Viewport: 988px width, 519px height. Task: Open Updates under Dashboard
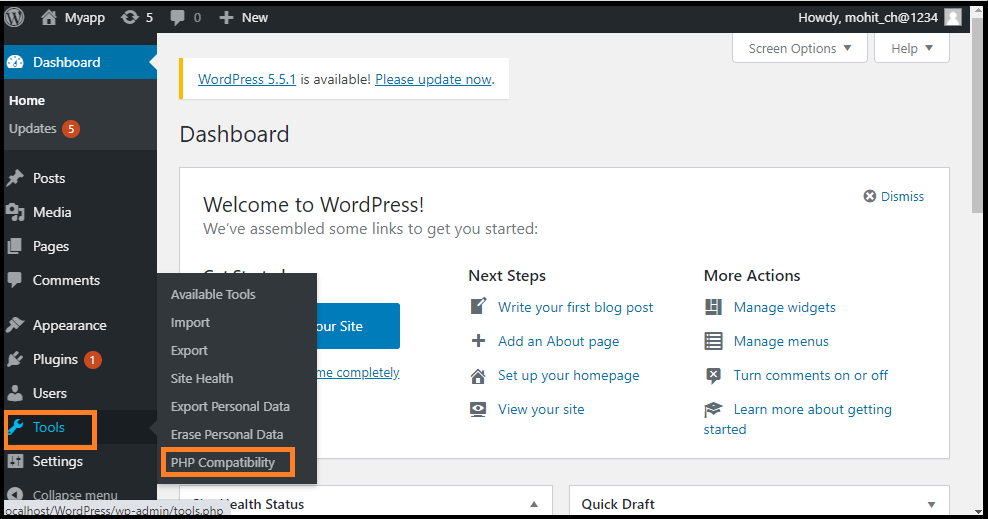33,128
